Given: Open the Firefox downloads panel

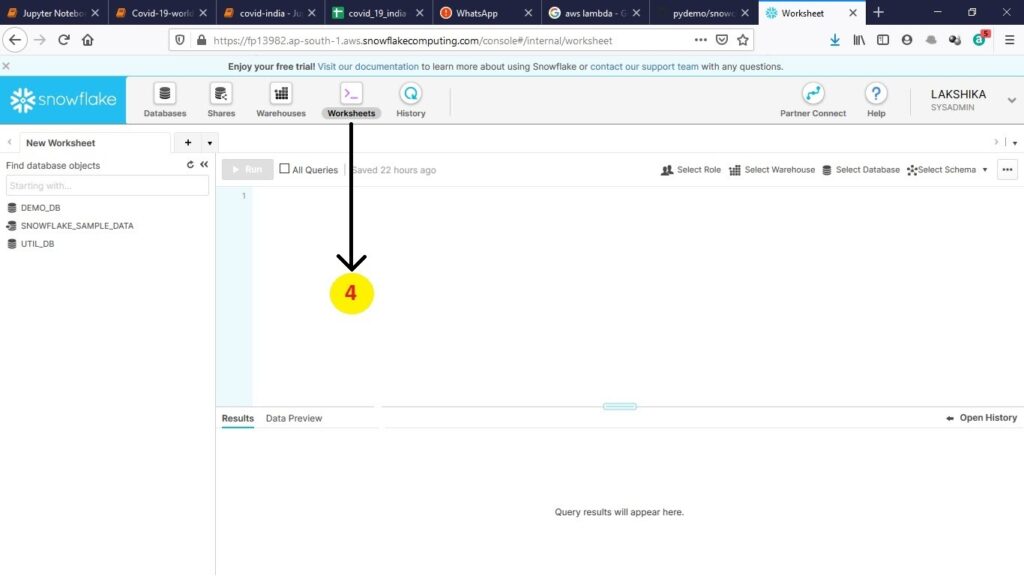Looking at the screenshot, I should point(835,40).
